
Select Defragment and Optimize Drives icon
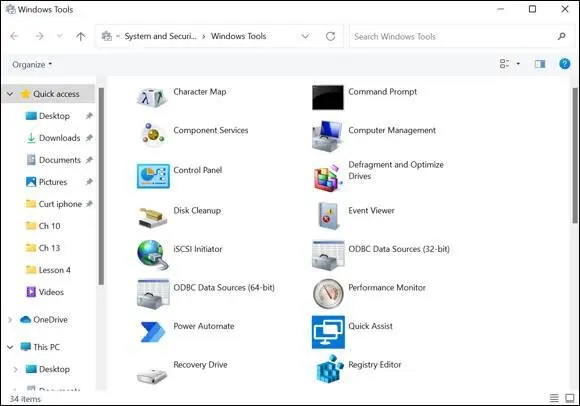(327, 178)
